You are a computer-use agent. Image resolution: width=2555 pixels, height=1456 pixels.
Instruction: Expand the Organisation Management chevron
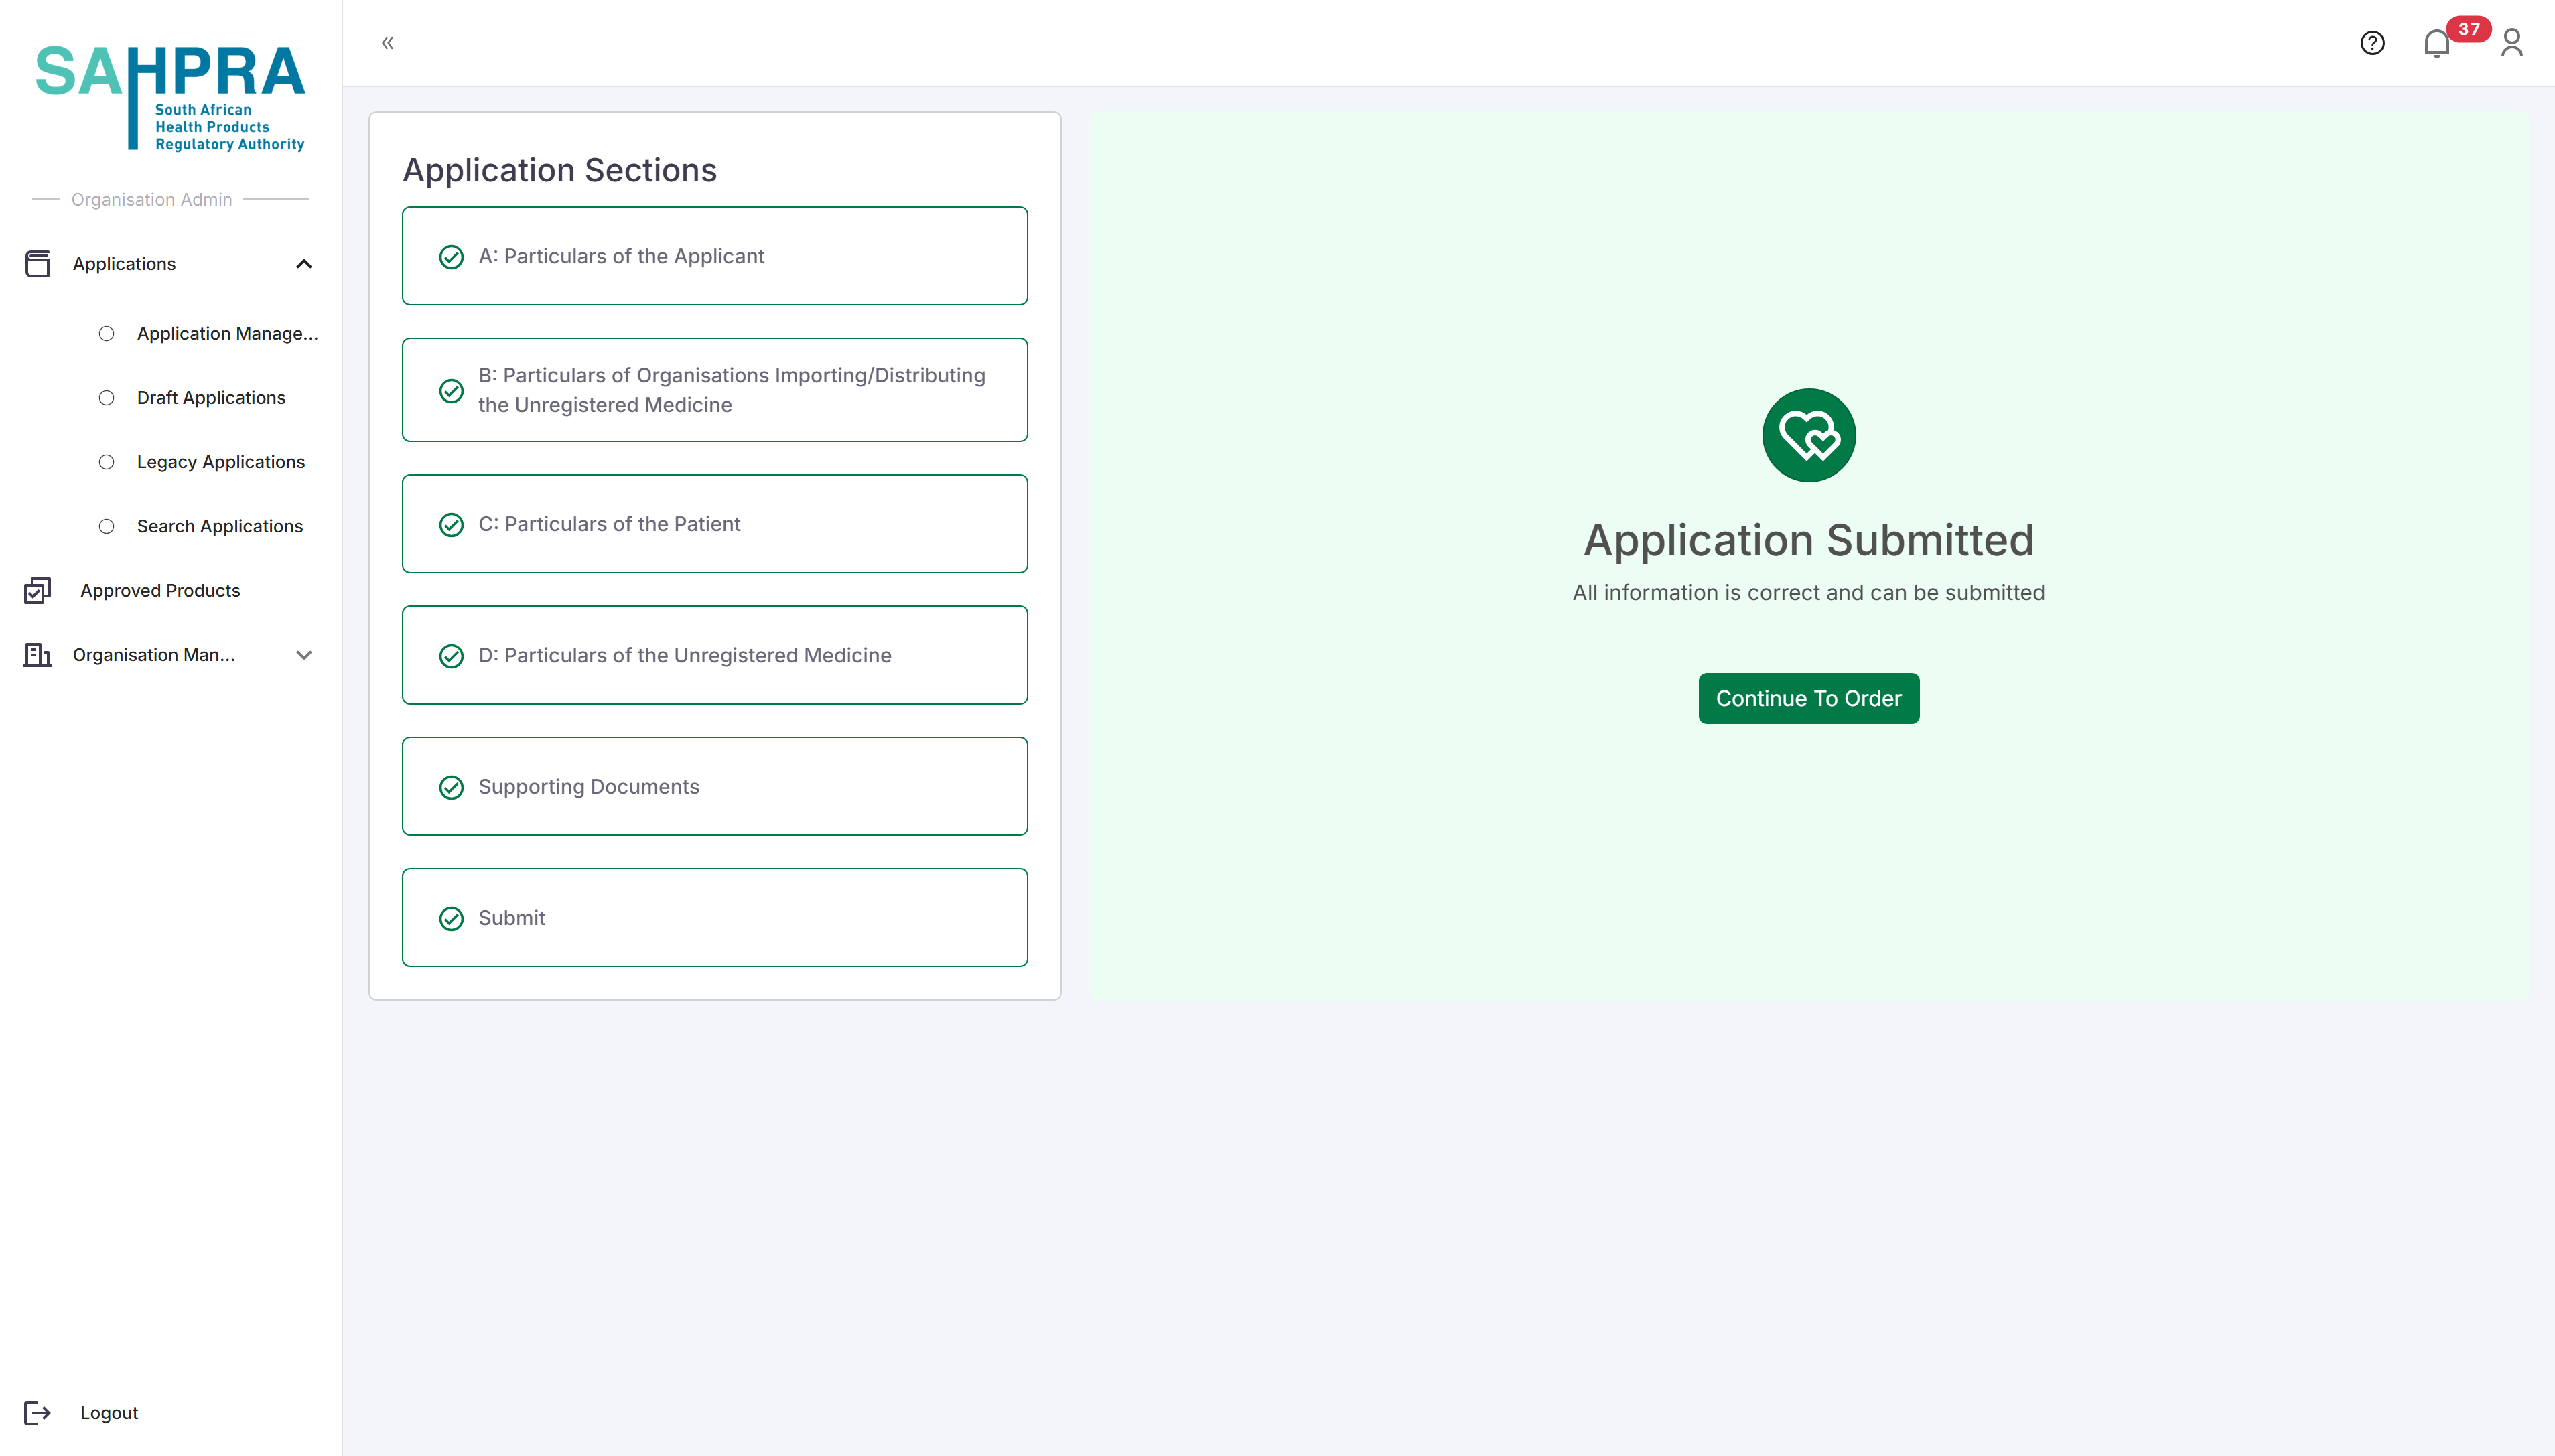coord(304,655)
